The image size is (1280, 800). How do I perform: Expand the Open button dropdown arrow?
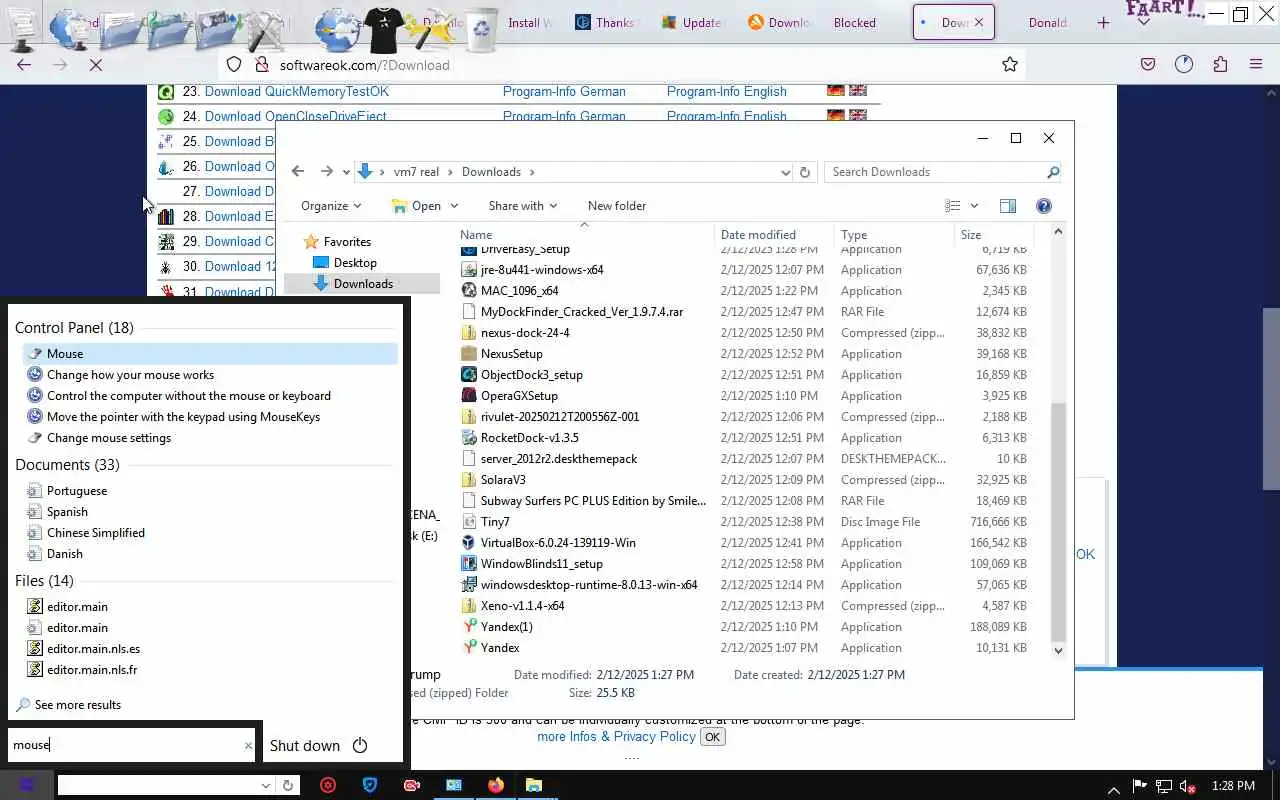[454, 206]
